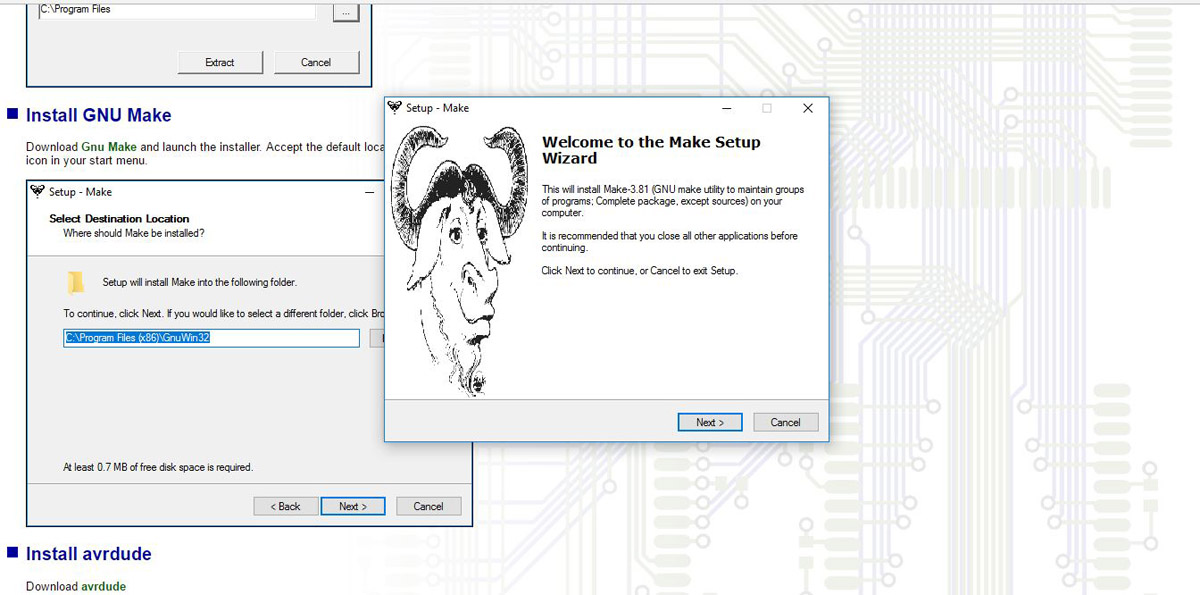Click Cancel next to the Extract button
Viewport: 1200px width, 595px height.
pyautogui.click(x=316, y=62)
